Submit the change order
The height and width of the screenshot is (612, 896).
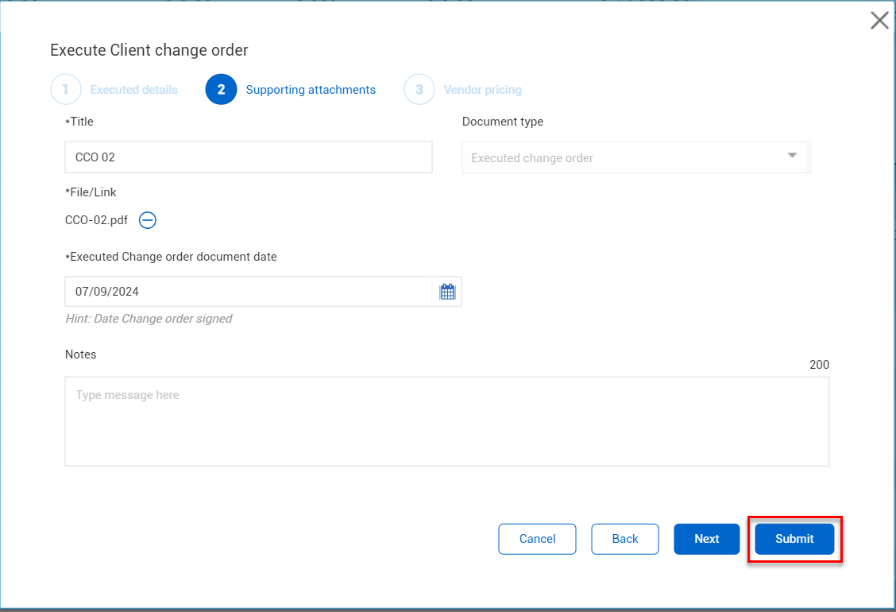[794, 539]
